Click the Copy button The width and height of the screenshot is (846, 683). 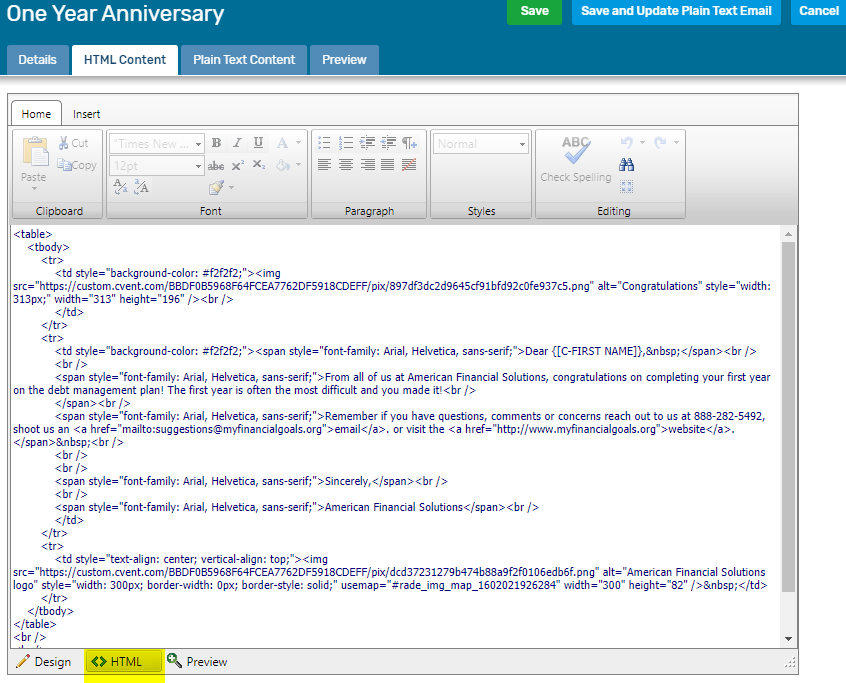pos(77,165)
